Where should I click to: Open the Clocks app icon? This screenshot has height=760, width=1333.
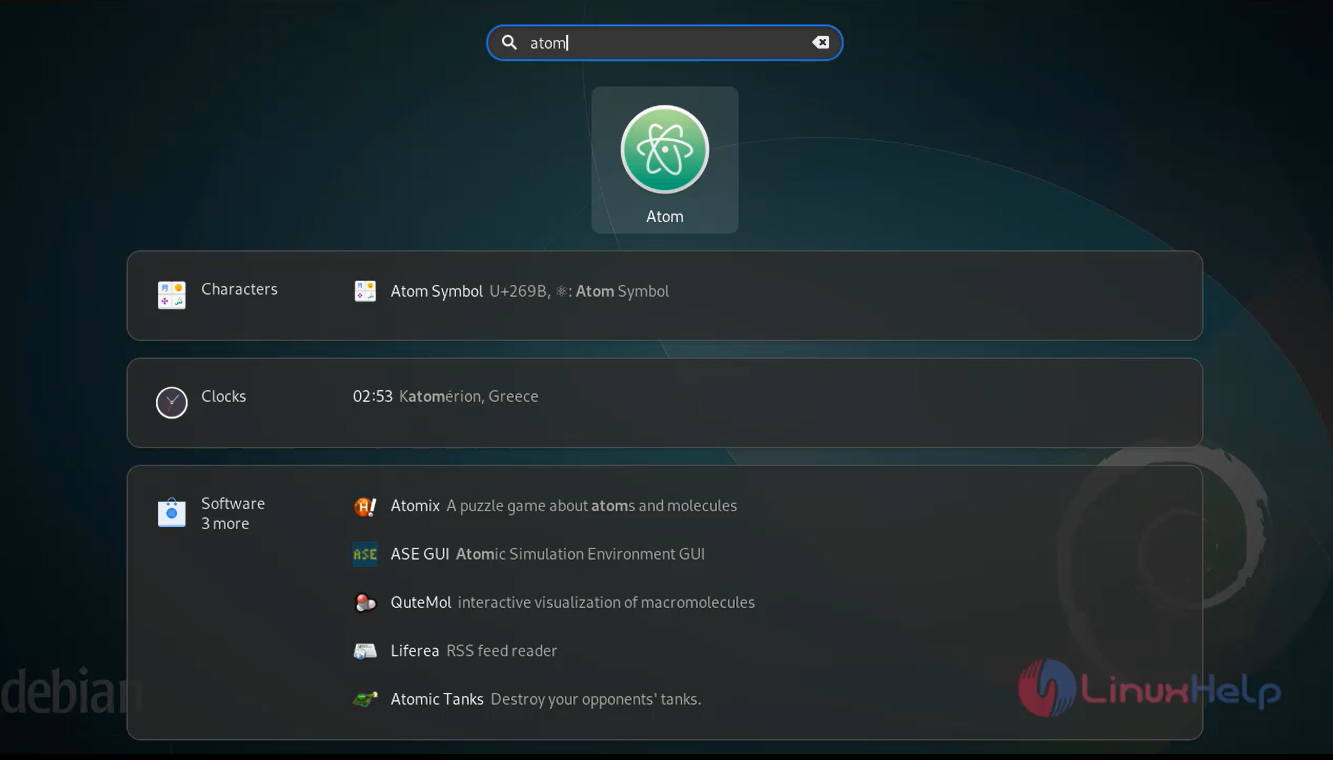tap(172, 402)
